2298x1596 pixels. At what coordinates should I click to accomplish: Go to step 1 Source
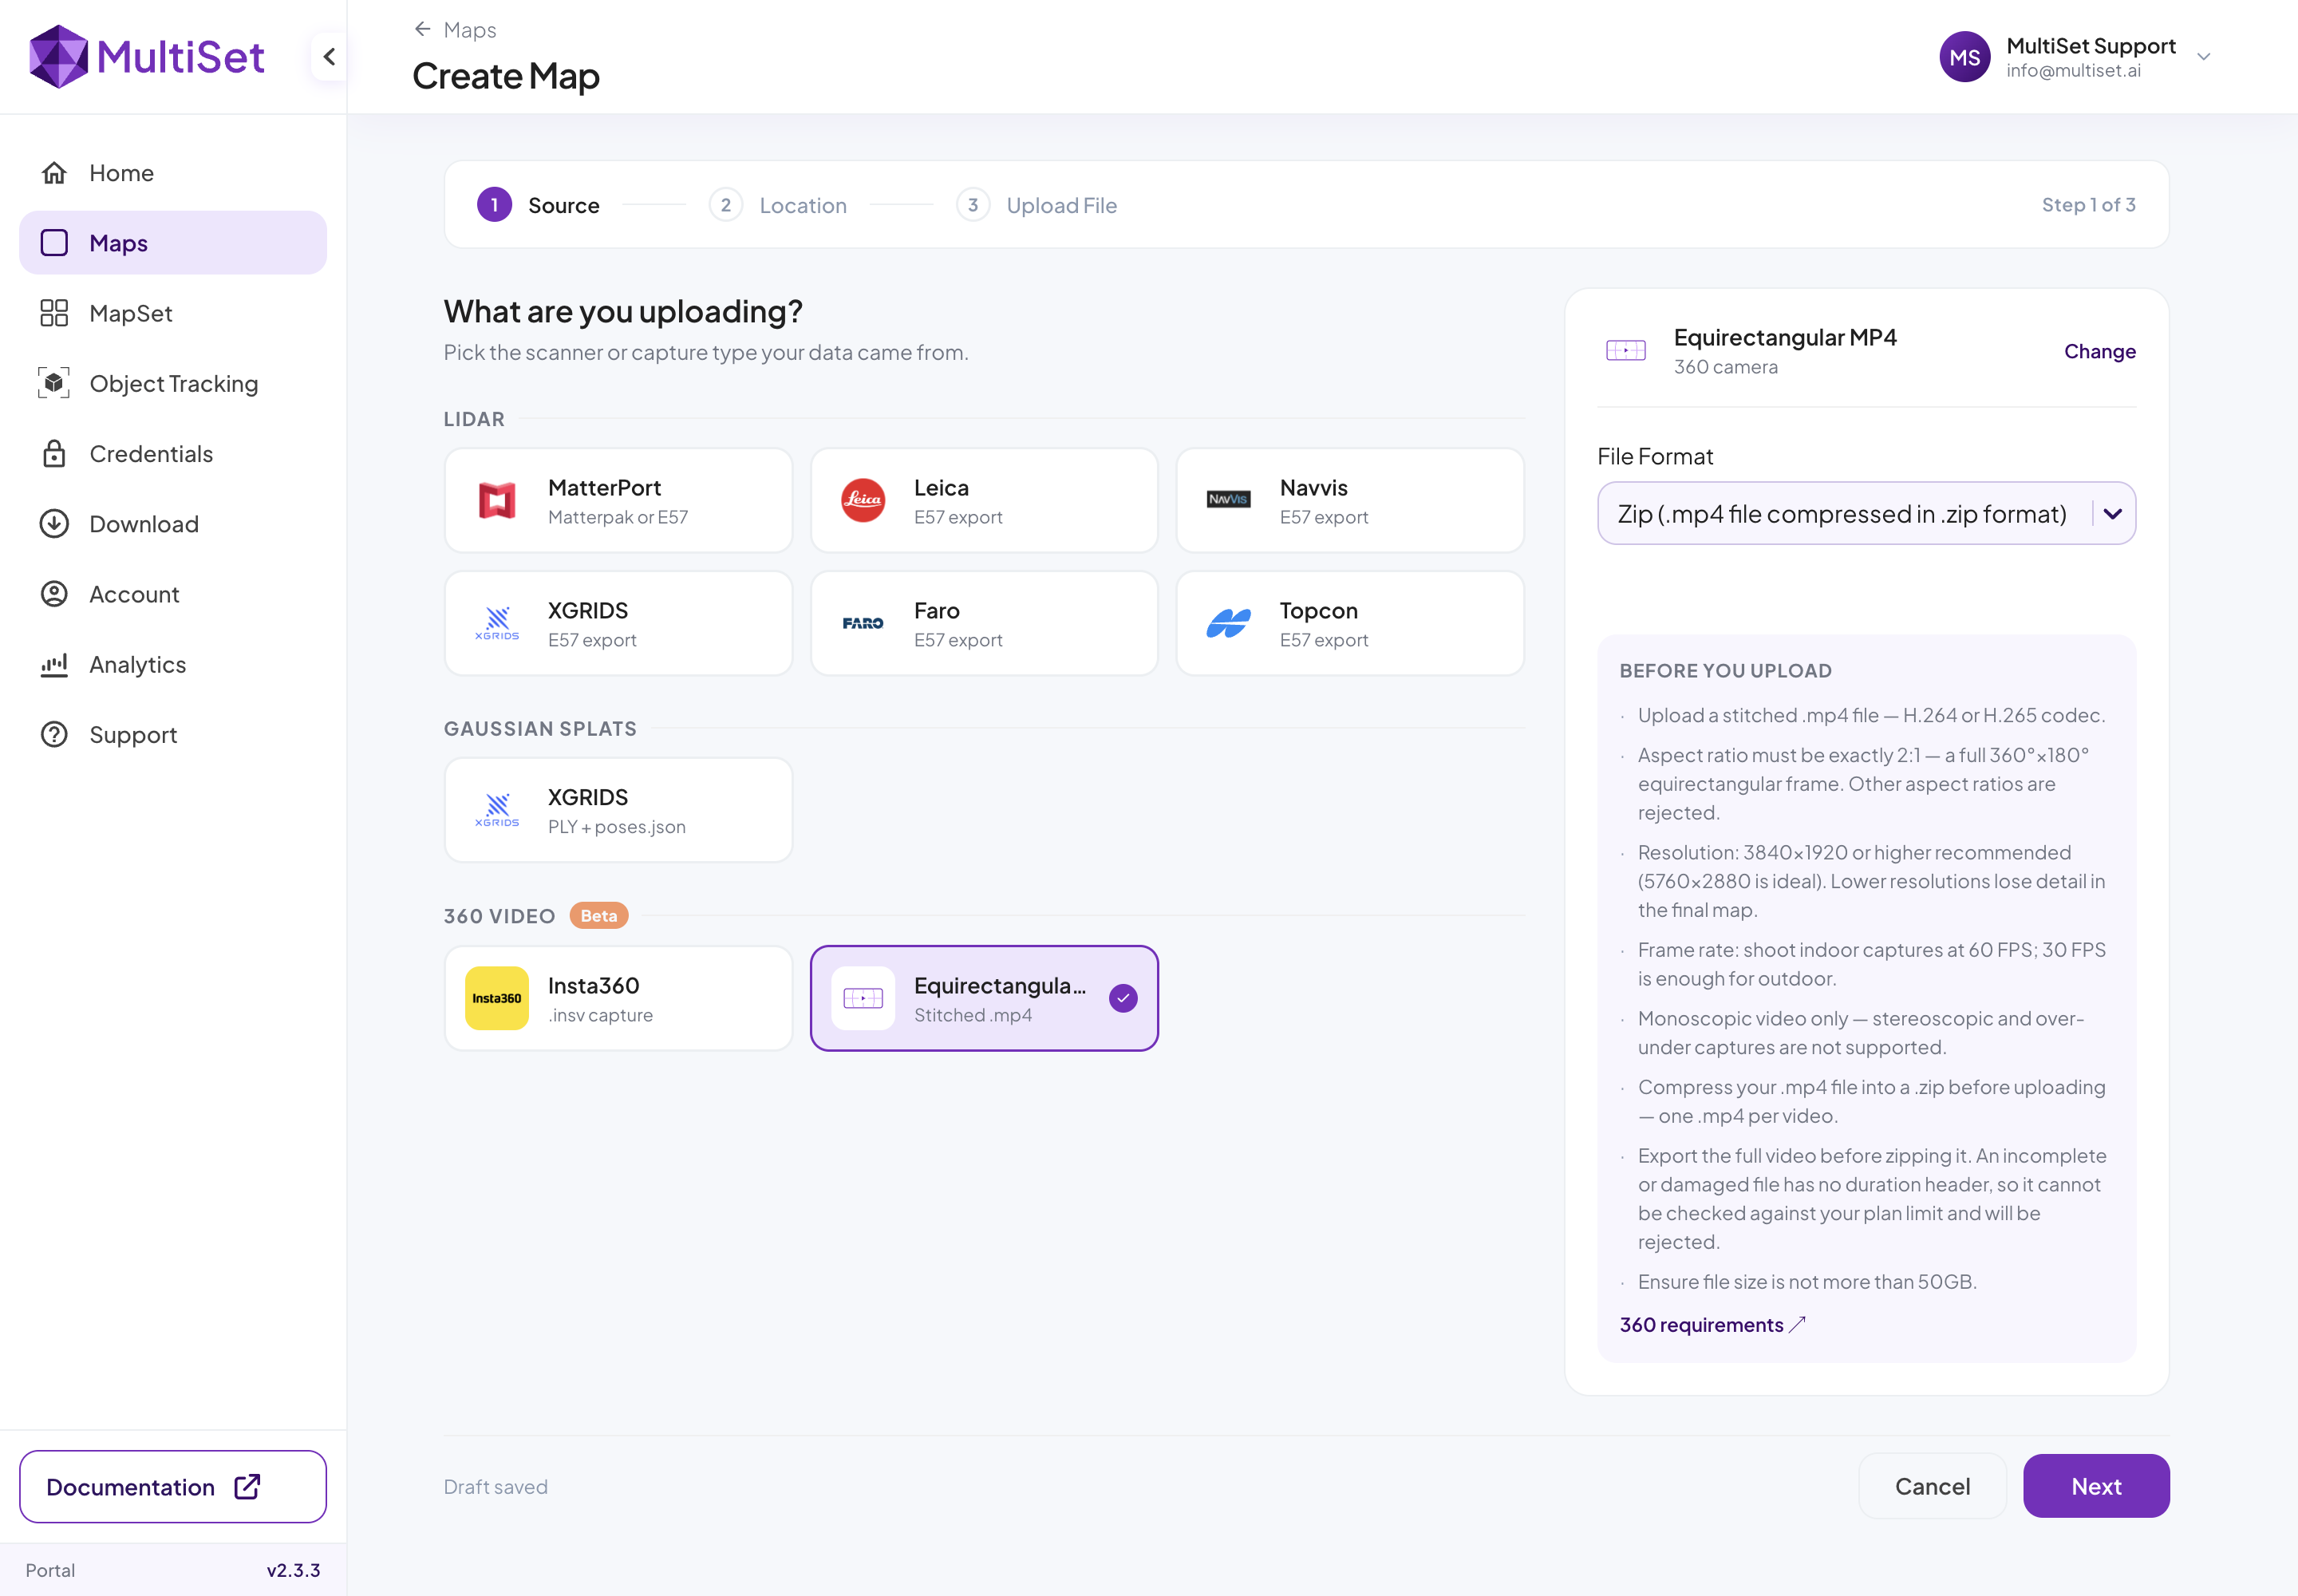tap(539, 205)
